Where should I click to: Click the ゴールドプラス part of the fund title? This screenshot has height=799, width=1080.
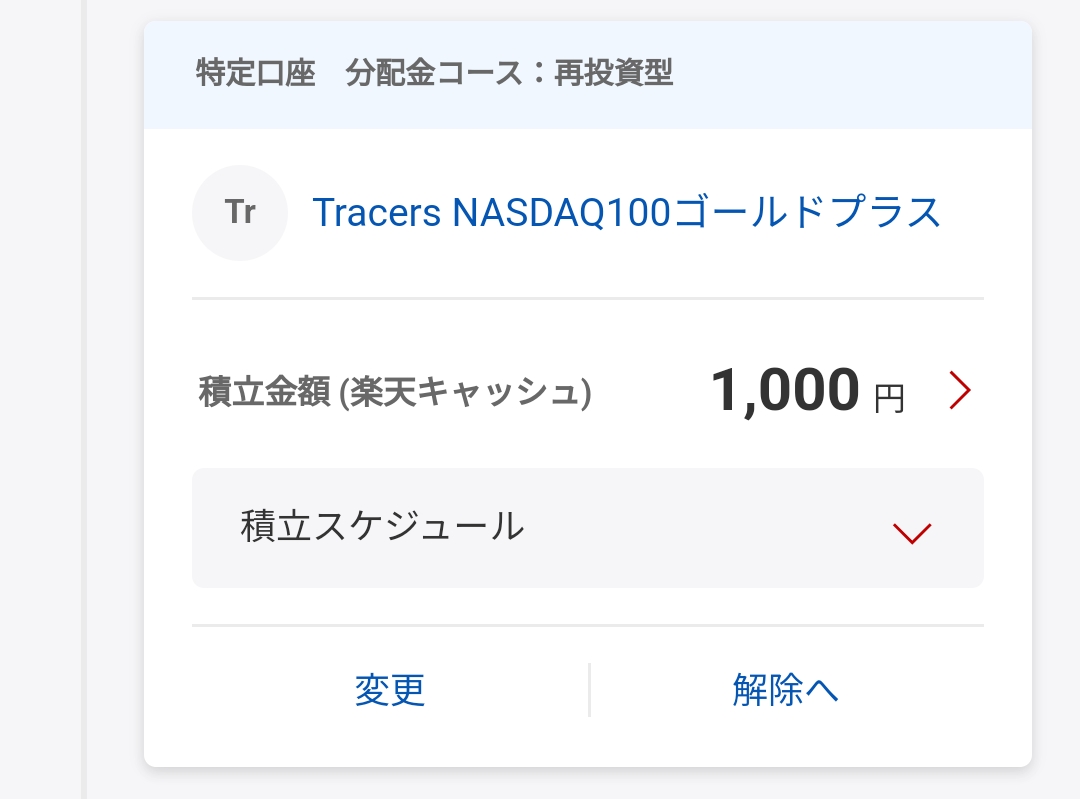[x=807, y=212]
